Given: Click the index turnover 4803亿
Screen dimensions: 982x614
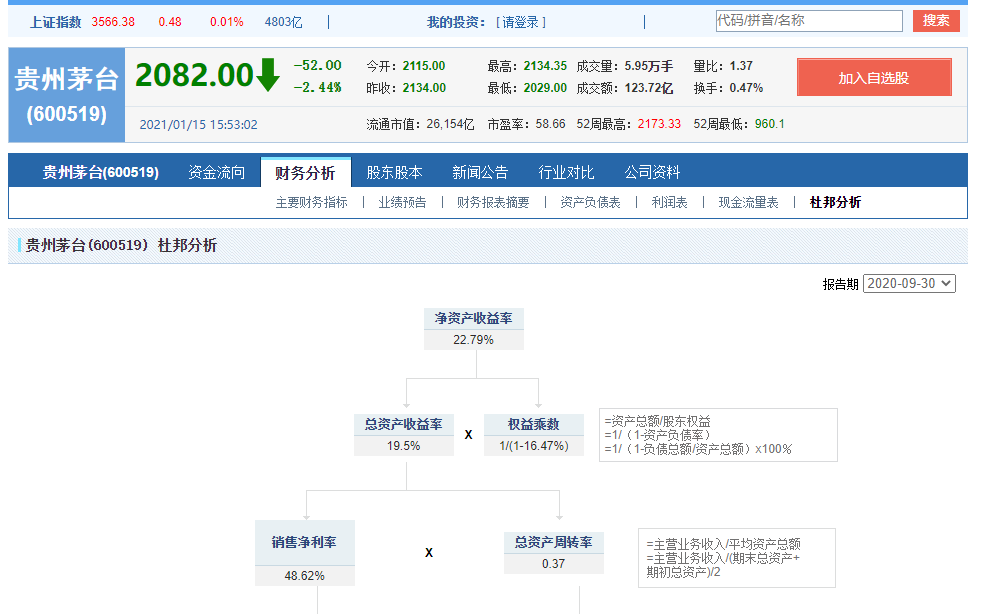Looking at the screenshot, I should [283, 22].
